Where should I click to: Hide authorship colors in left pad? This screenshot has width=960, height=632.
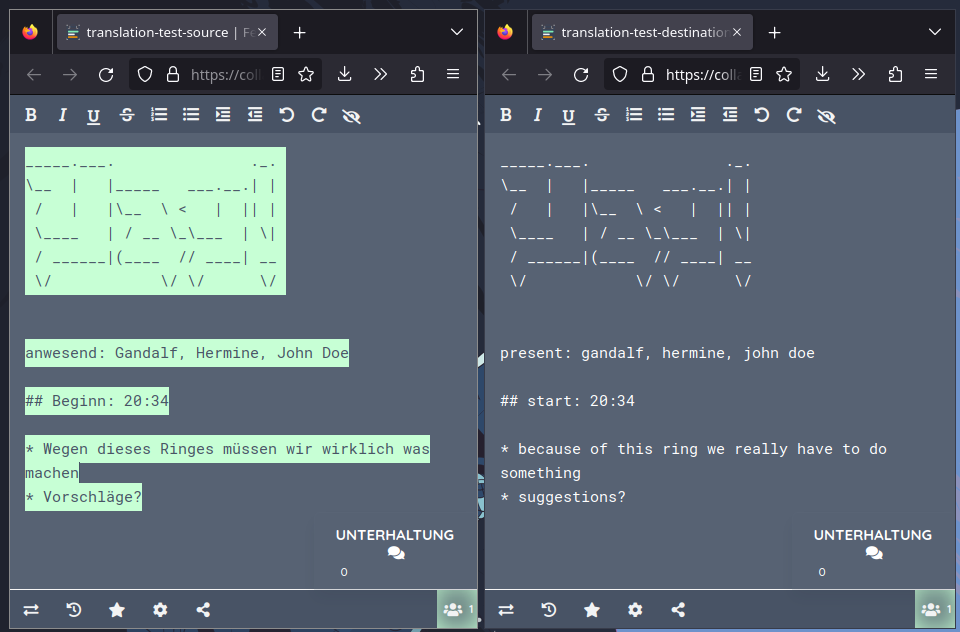(351, 115)
